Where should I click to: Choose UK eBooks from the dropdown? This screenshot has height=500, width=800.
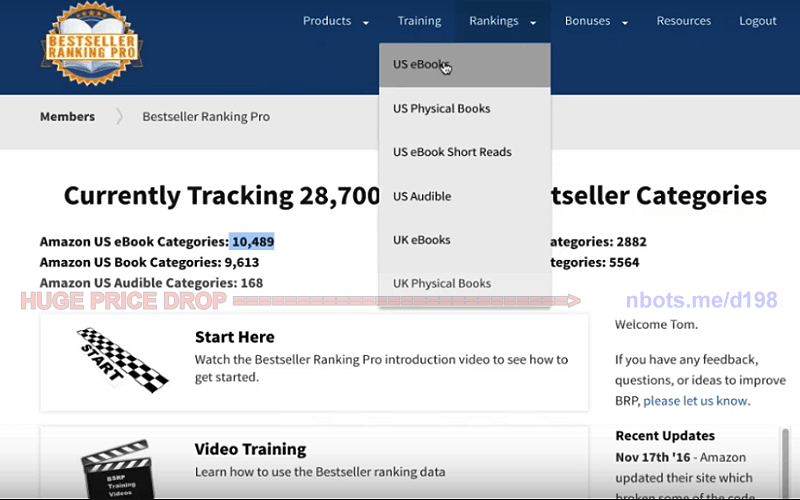click(465, 240)
